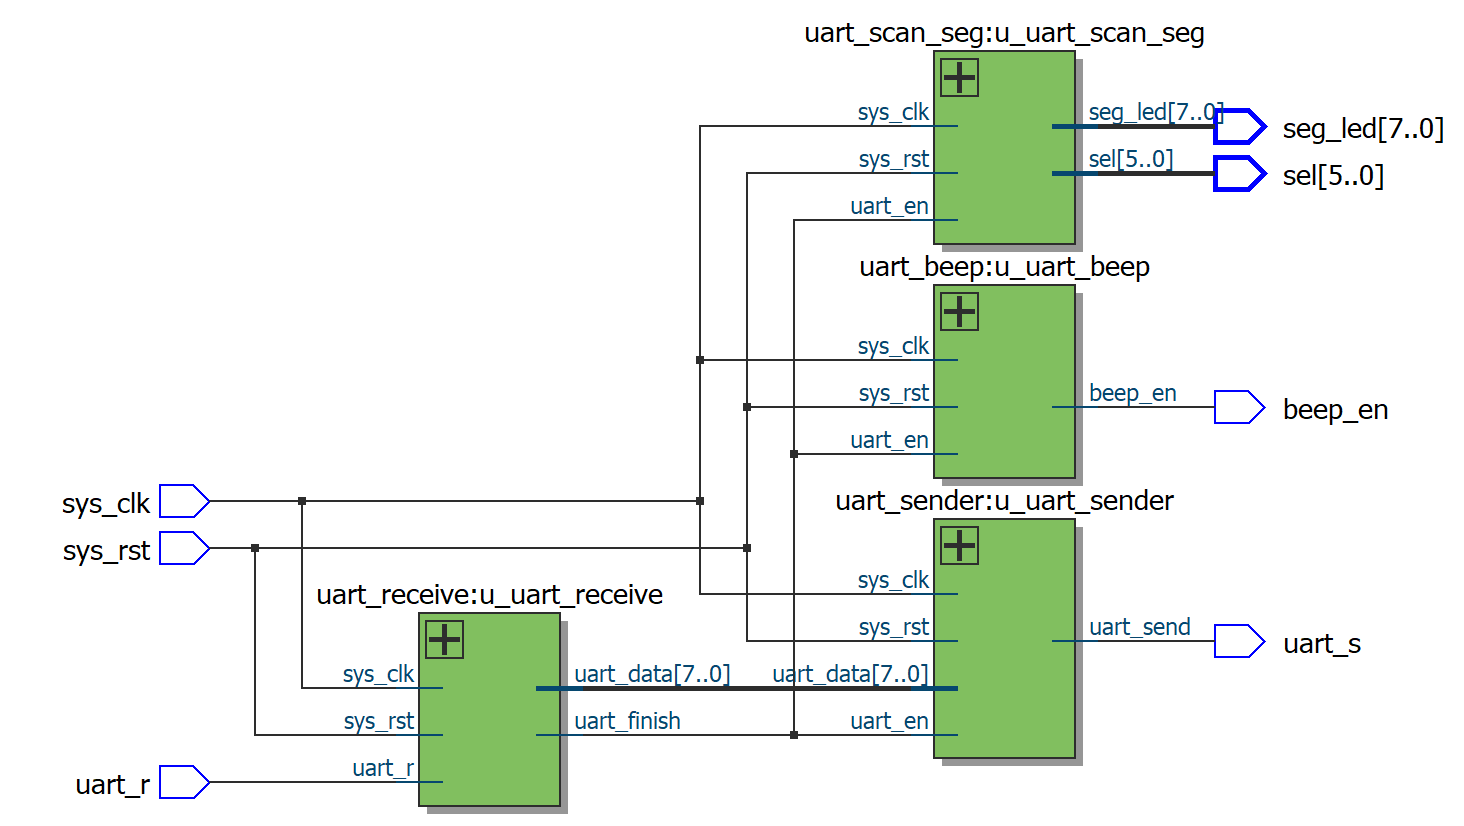Select seg_led[7..0] output port on uart_scan_seg
The width and height of the screenshot is (1464, 826).
[1156, 112]
